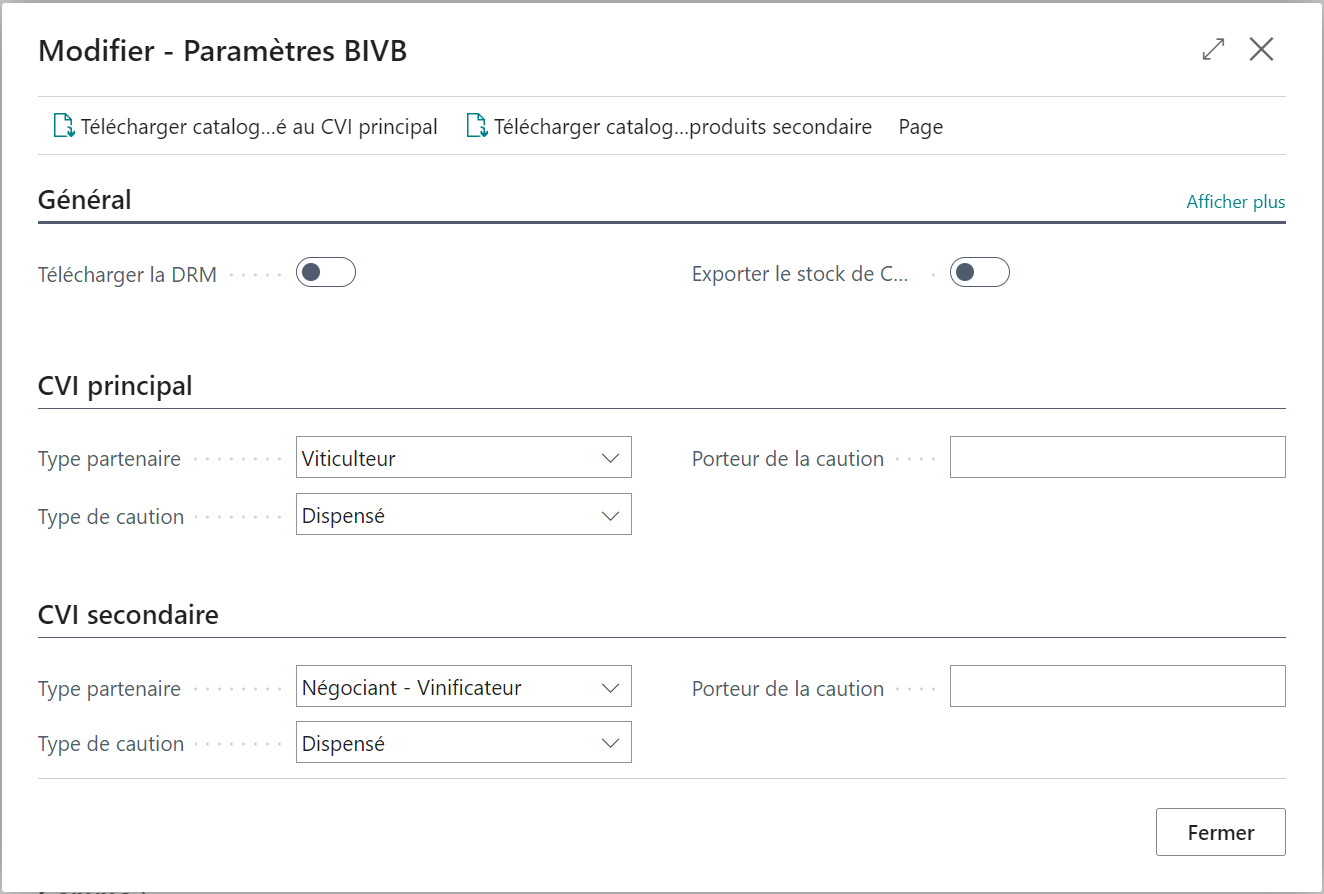
Task: Select Télécharger catalogue au CVI principal action
Action: [246, 127]
